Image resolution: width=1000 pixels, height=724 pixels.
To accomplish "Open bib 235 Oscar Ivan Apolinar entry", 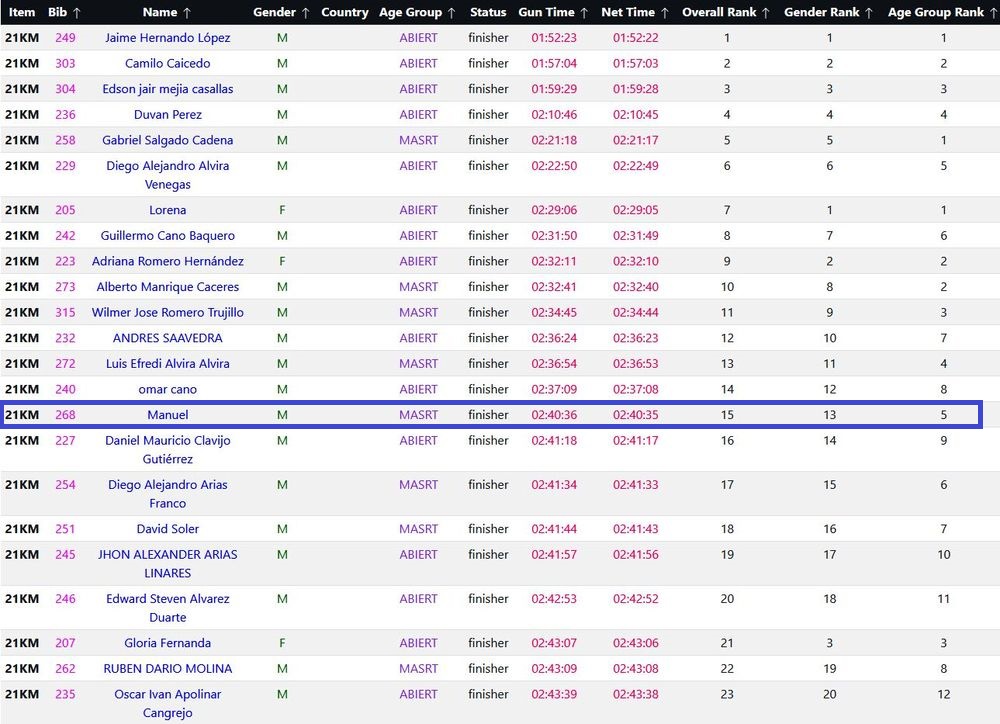I will (x=65, y=694).
